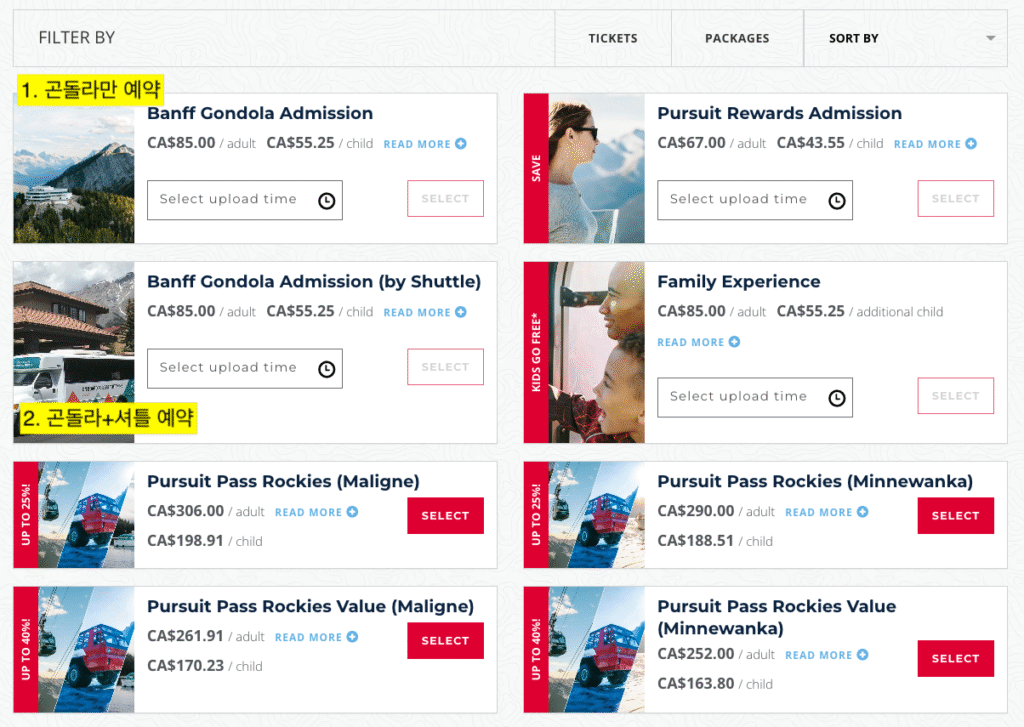The height and width of the screenshot is (727, 1024).
Task: Click Banff Gondola Admission (by Shuttle) title
Action: [314, 282]
